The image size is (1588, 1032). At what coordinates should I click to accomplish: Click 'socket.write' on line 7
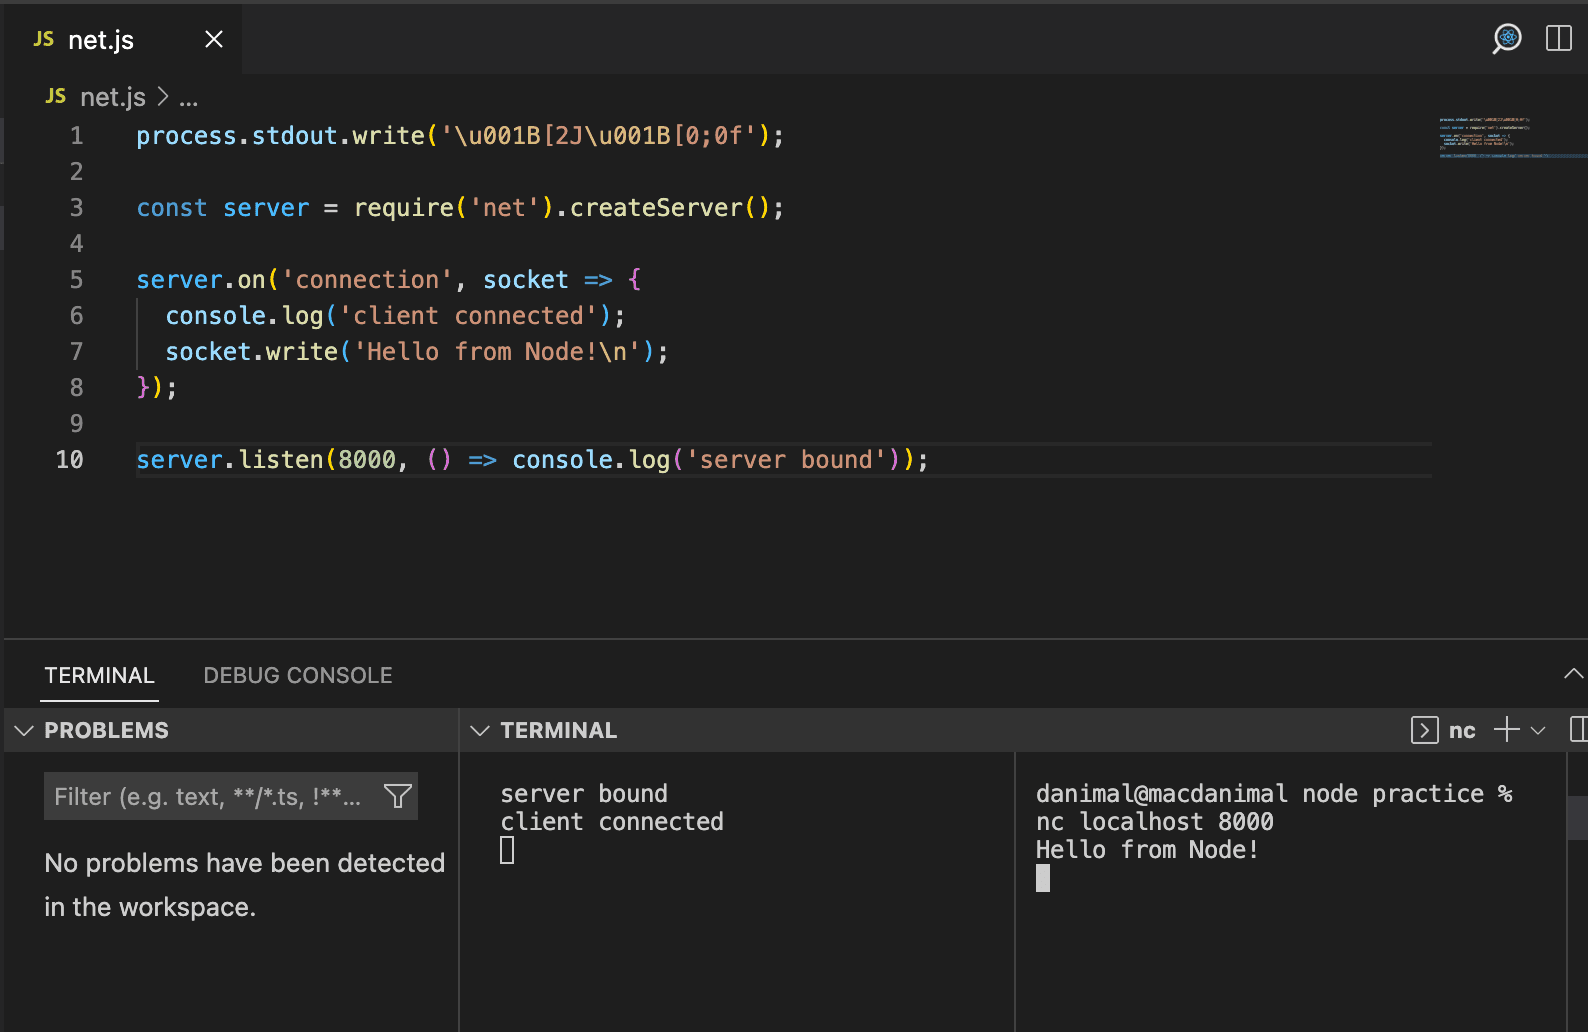click(x=251, y=352)
